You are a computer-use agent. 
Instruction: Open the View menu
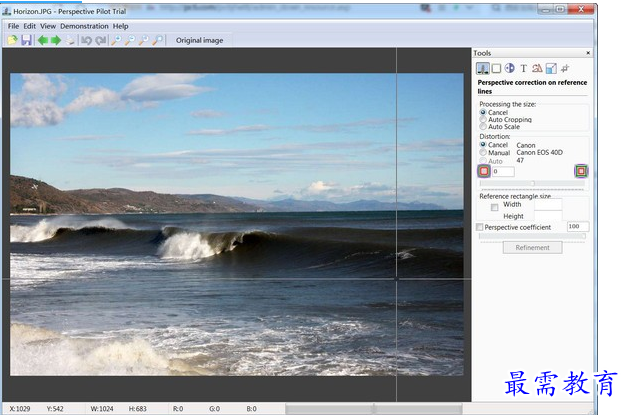point(48,26)
